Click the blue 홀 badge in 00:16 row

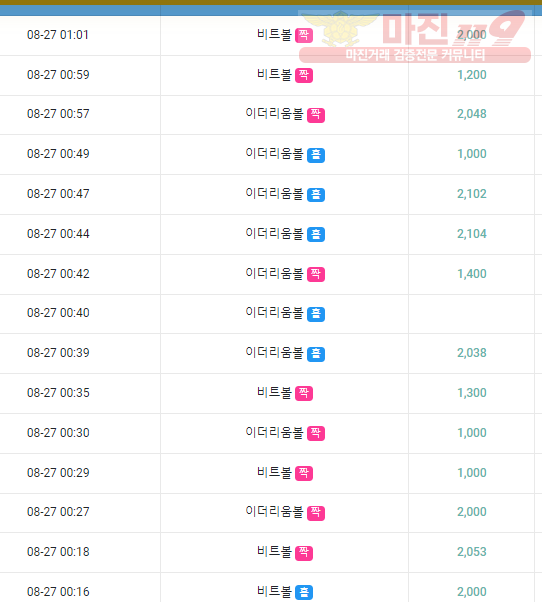(304, 592)
